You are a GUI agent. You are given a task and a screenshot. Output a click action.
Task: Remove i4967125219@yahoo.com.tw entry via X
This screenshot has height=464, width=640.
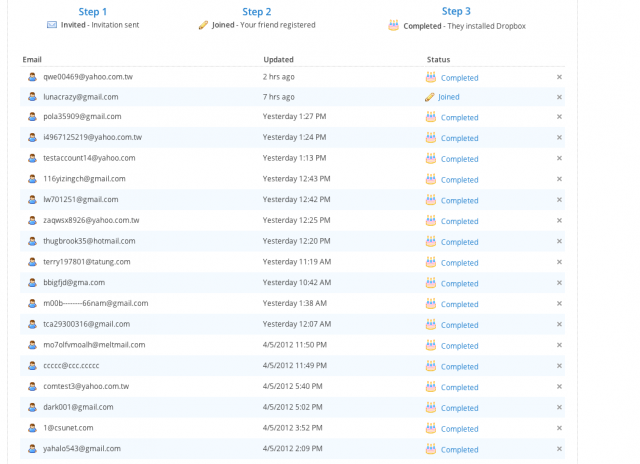[x=559, y=137]
